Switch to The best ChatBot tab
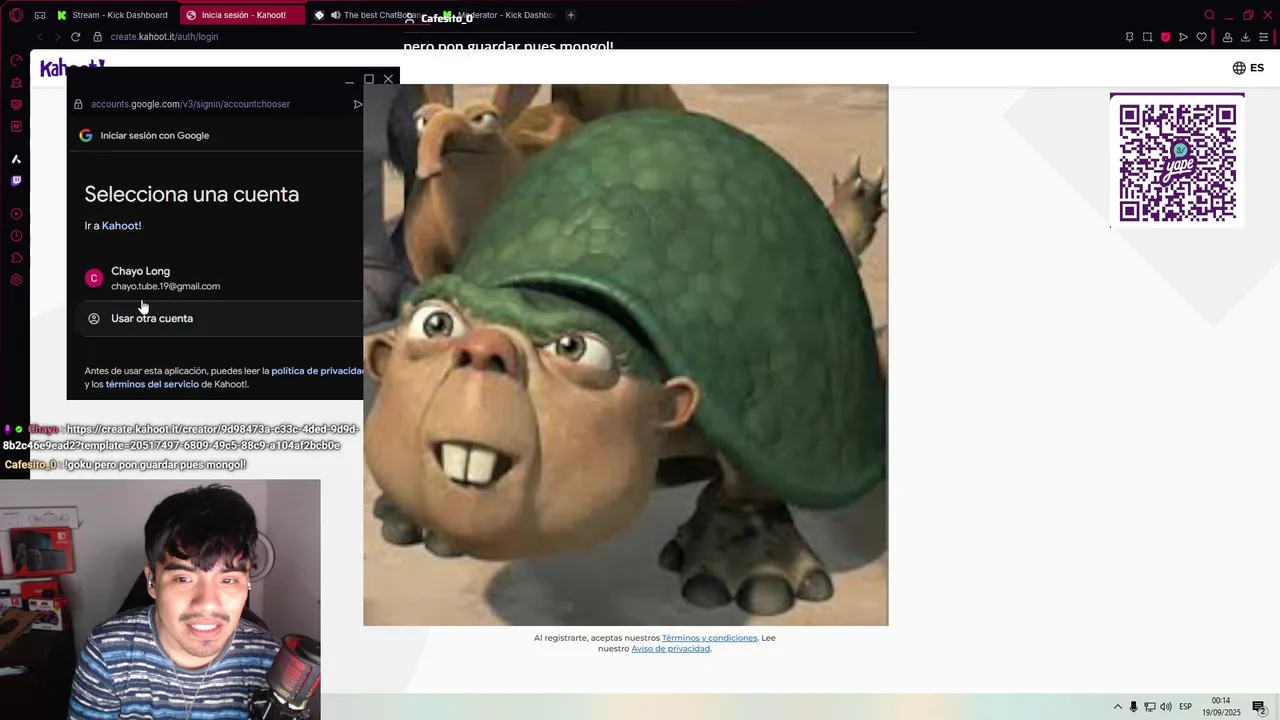The height and width of the screenshot is (720, 1280). [370, 15]
